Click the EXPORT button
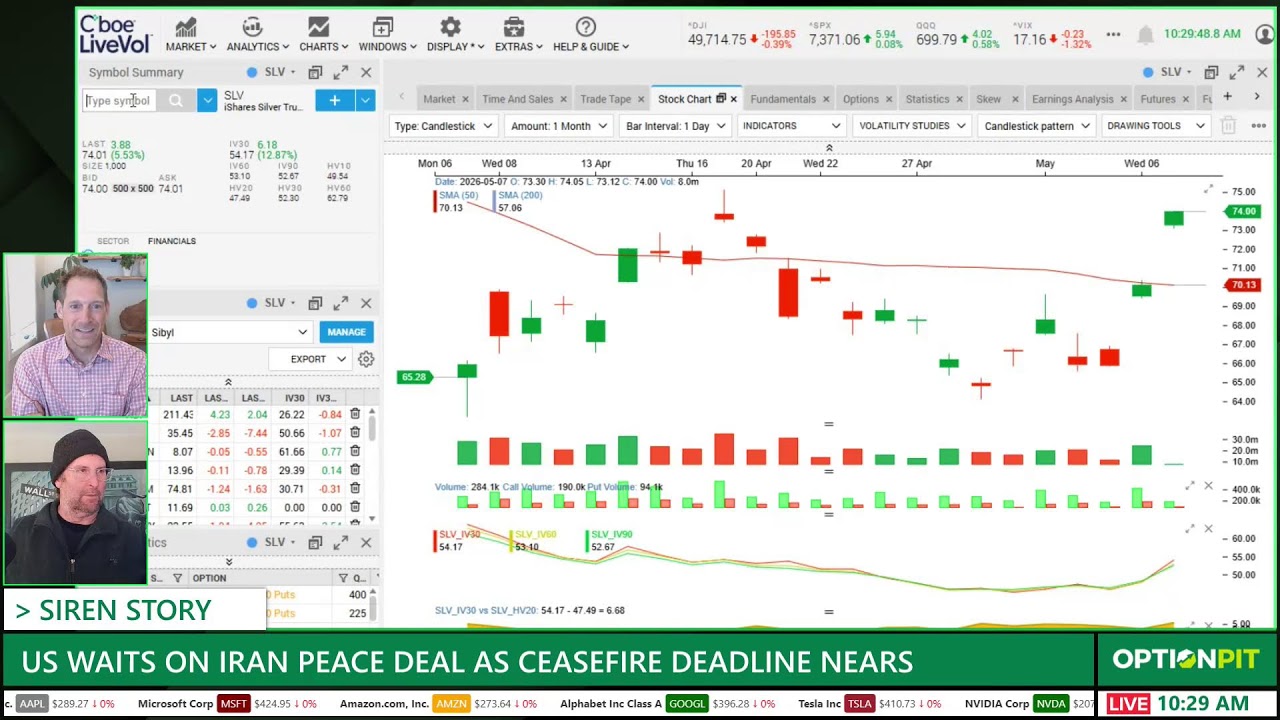The height and width of the screenshot is (720, 1280). pyautogui.click(x=308, y=359)
